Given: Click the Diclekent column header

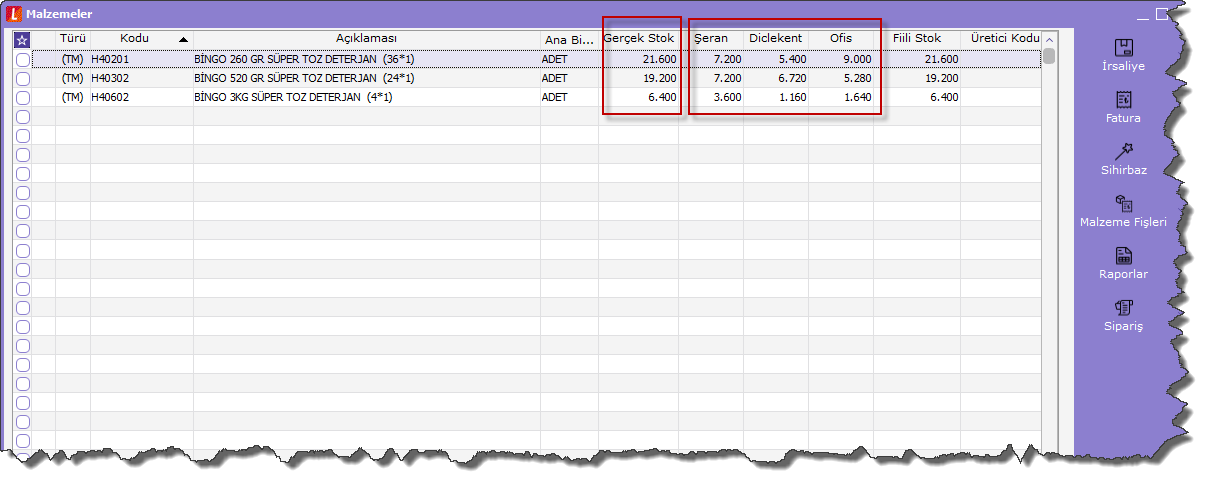Looking at the screenshot, I should (x=776, y=39).
